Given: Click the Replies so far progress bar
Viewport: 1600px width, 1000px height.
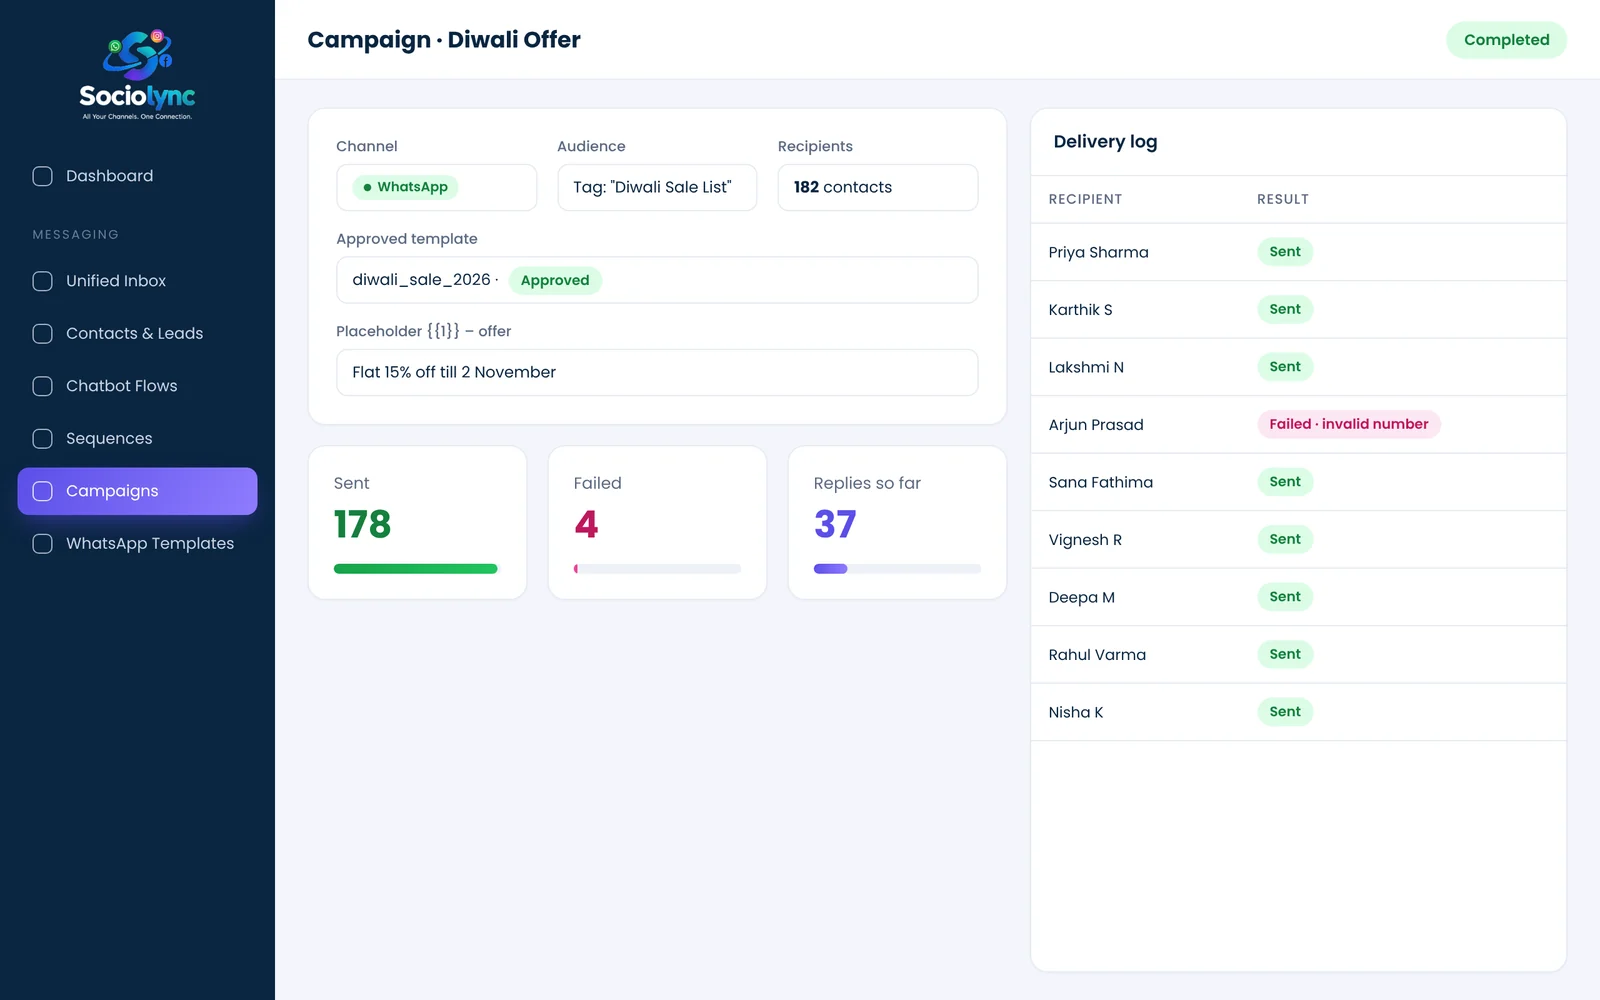Looking at the screenshot, I should click(x=897, y=569).
